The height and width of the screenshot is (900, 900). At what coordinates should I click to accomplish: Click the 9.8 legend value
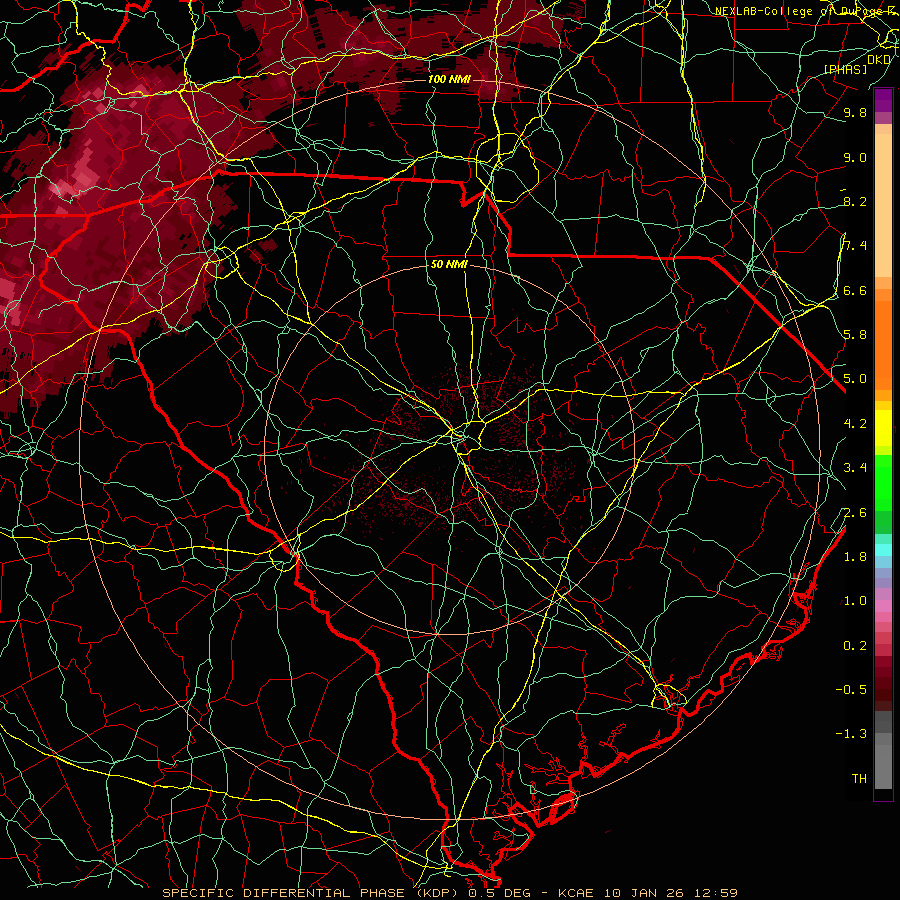click(855, 112)
